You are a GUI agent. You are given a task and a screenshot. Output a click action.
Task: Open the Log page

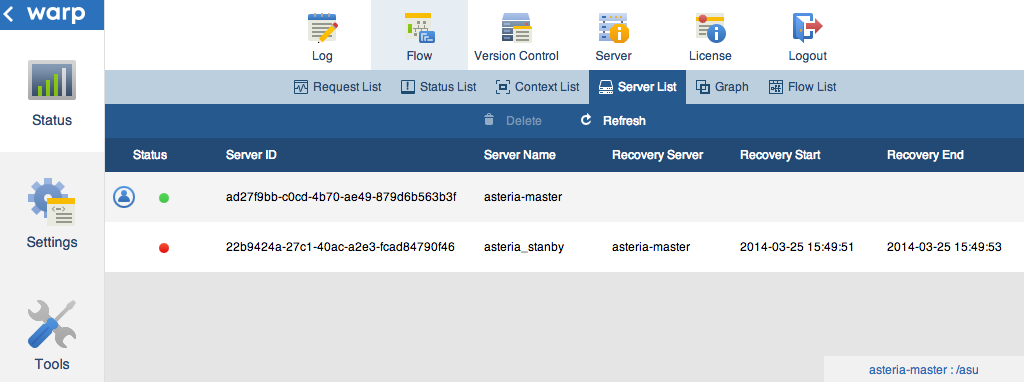click(322, 37)
